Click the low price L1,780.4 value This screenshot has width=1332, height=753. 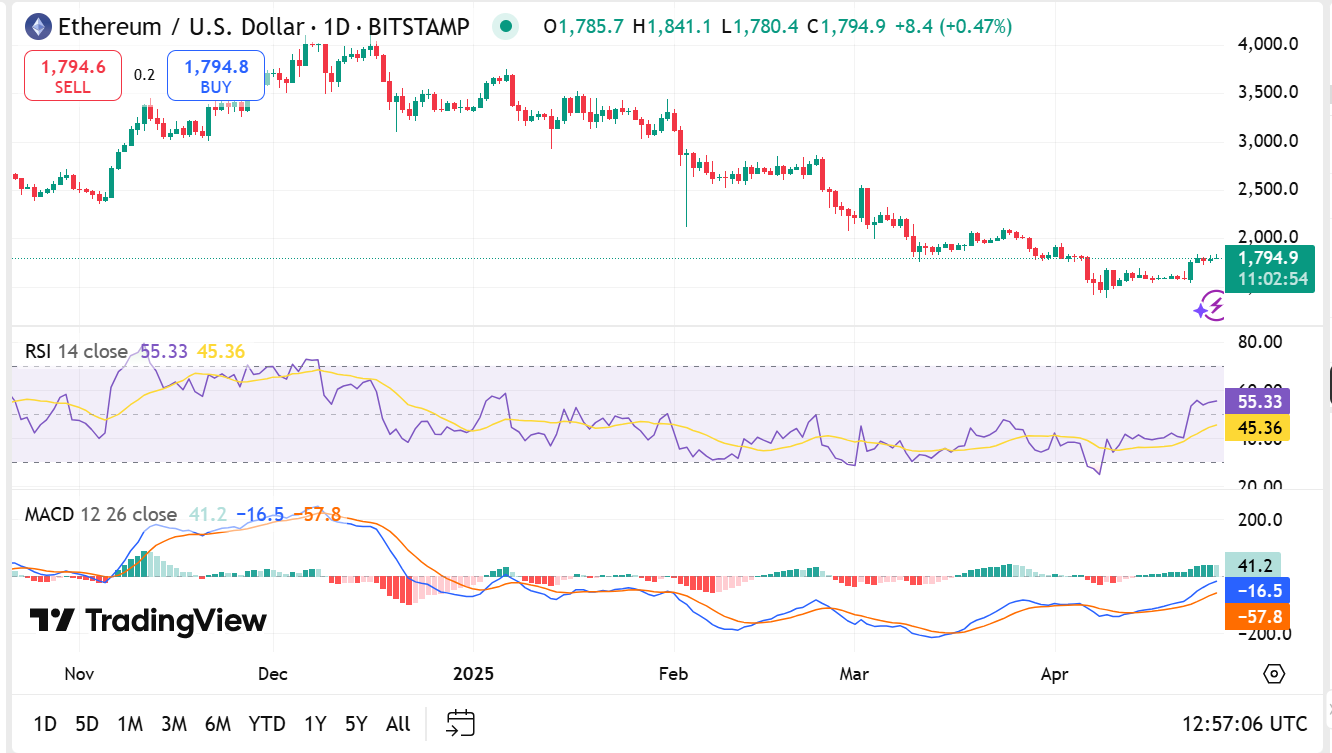pos(762,27)
